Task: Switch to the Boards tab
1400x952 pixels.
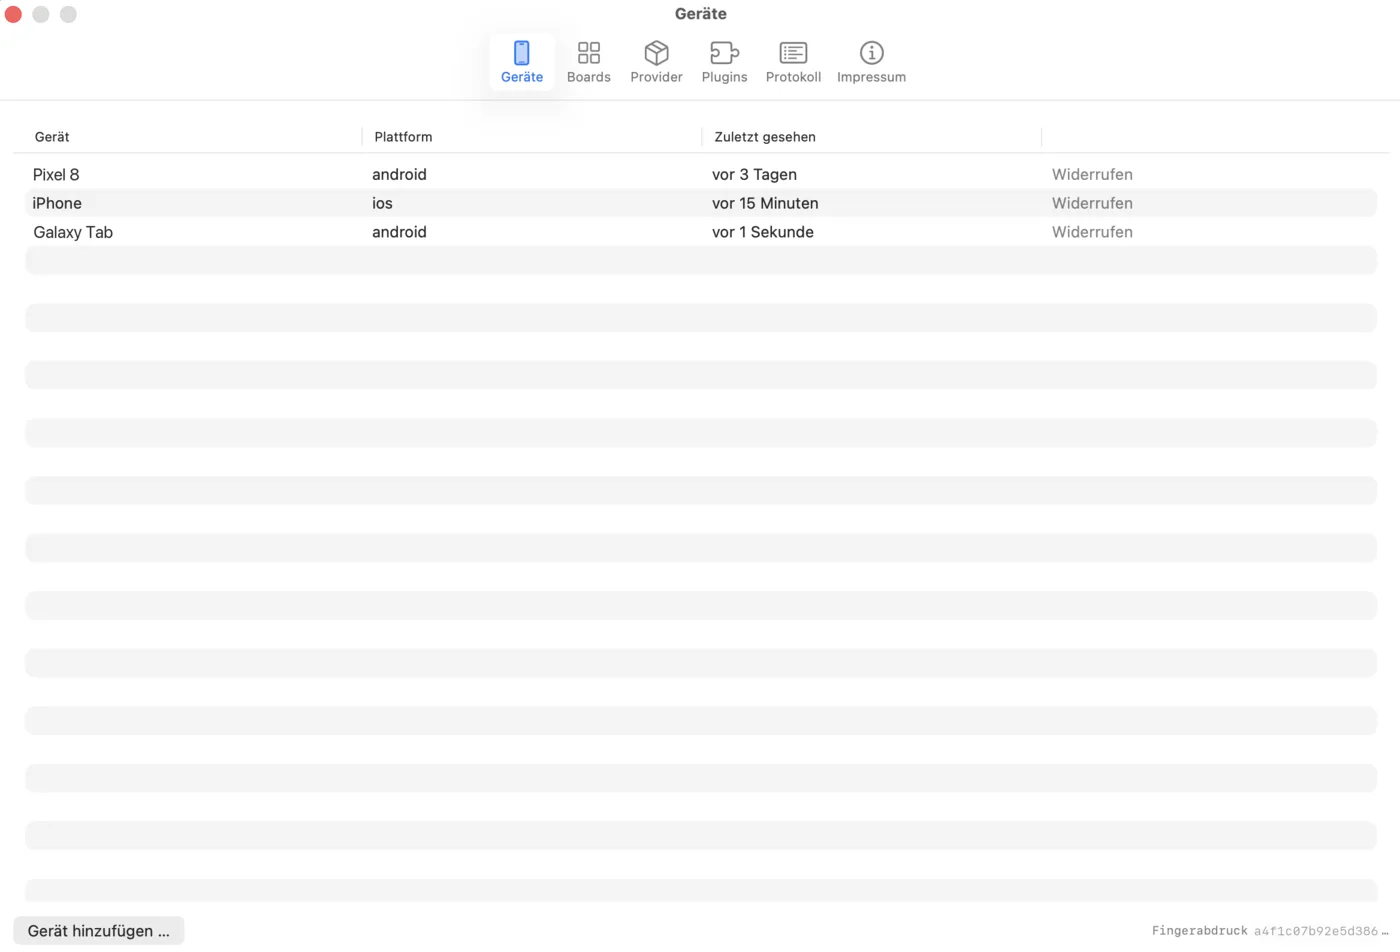Action: pos(588,62)
